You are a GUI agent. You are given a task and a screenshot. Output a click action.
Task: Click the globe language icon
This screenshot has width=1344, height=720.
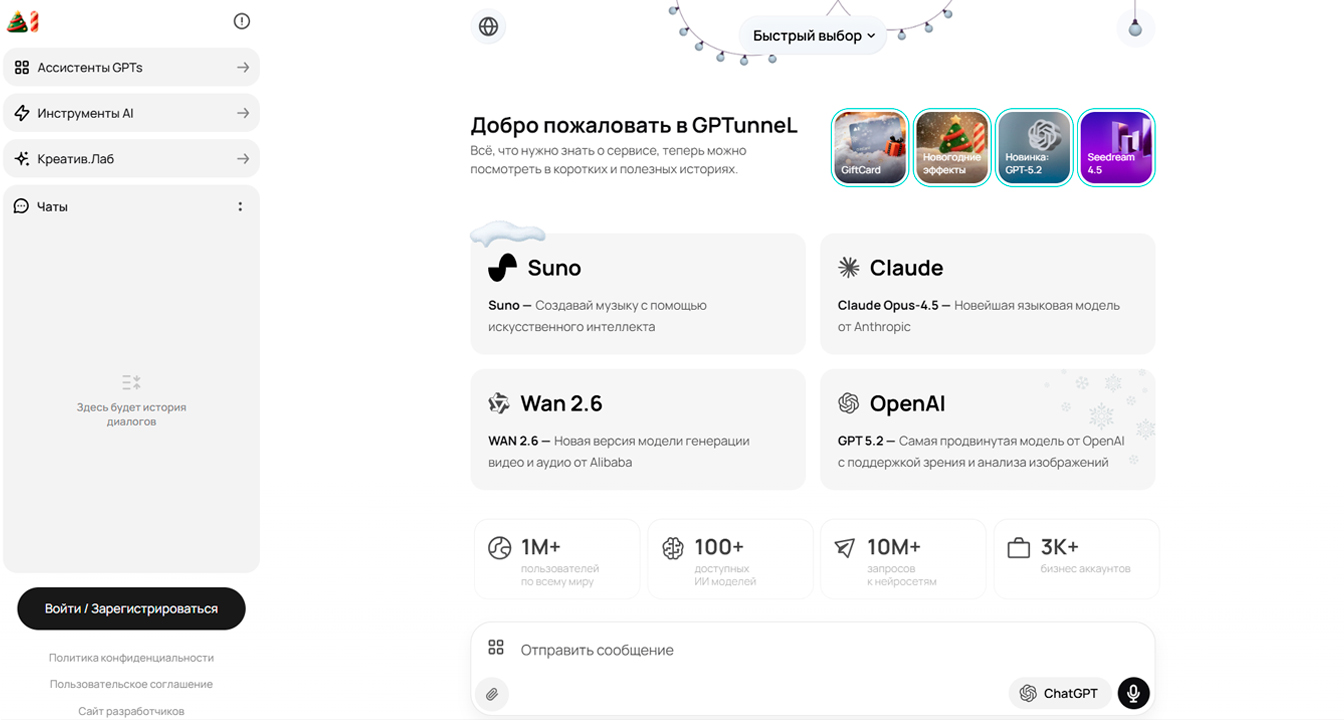pos(488,27)
